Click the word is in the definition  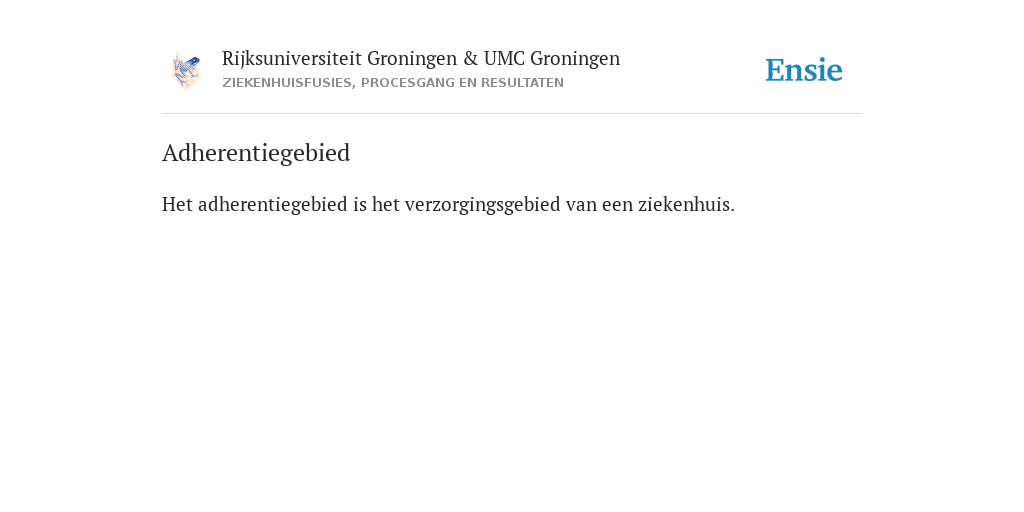[360, 204]
